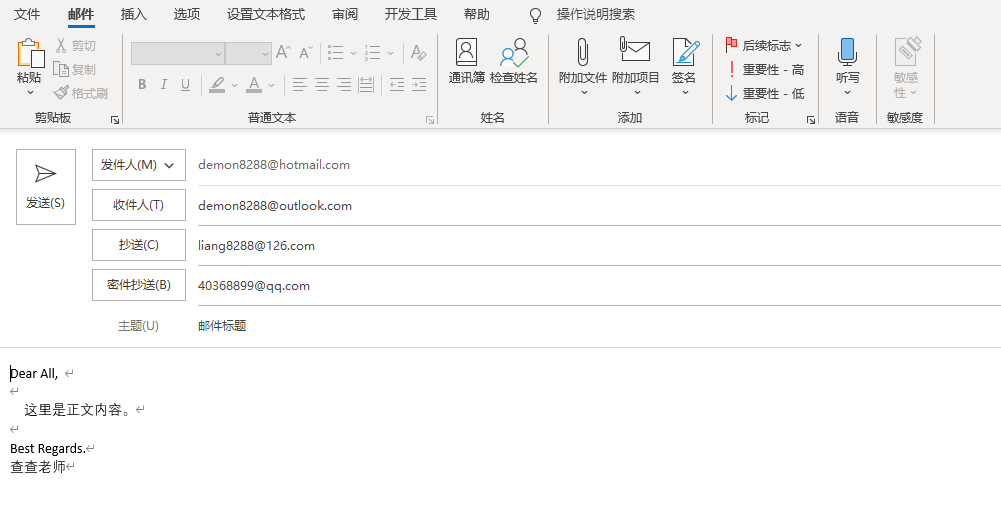Image resolution: width=1001 pixels, height=510 pixels.
Task: Open the Developer (开发工具) tab
Action: tap(410, 14)
